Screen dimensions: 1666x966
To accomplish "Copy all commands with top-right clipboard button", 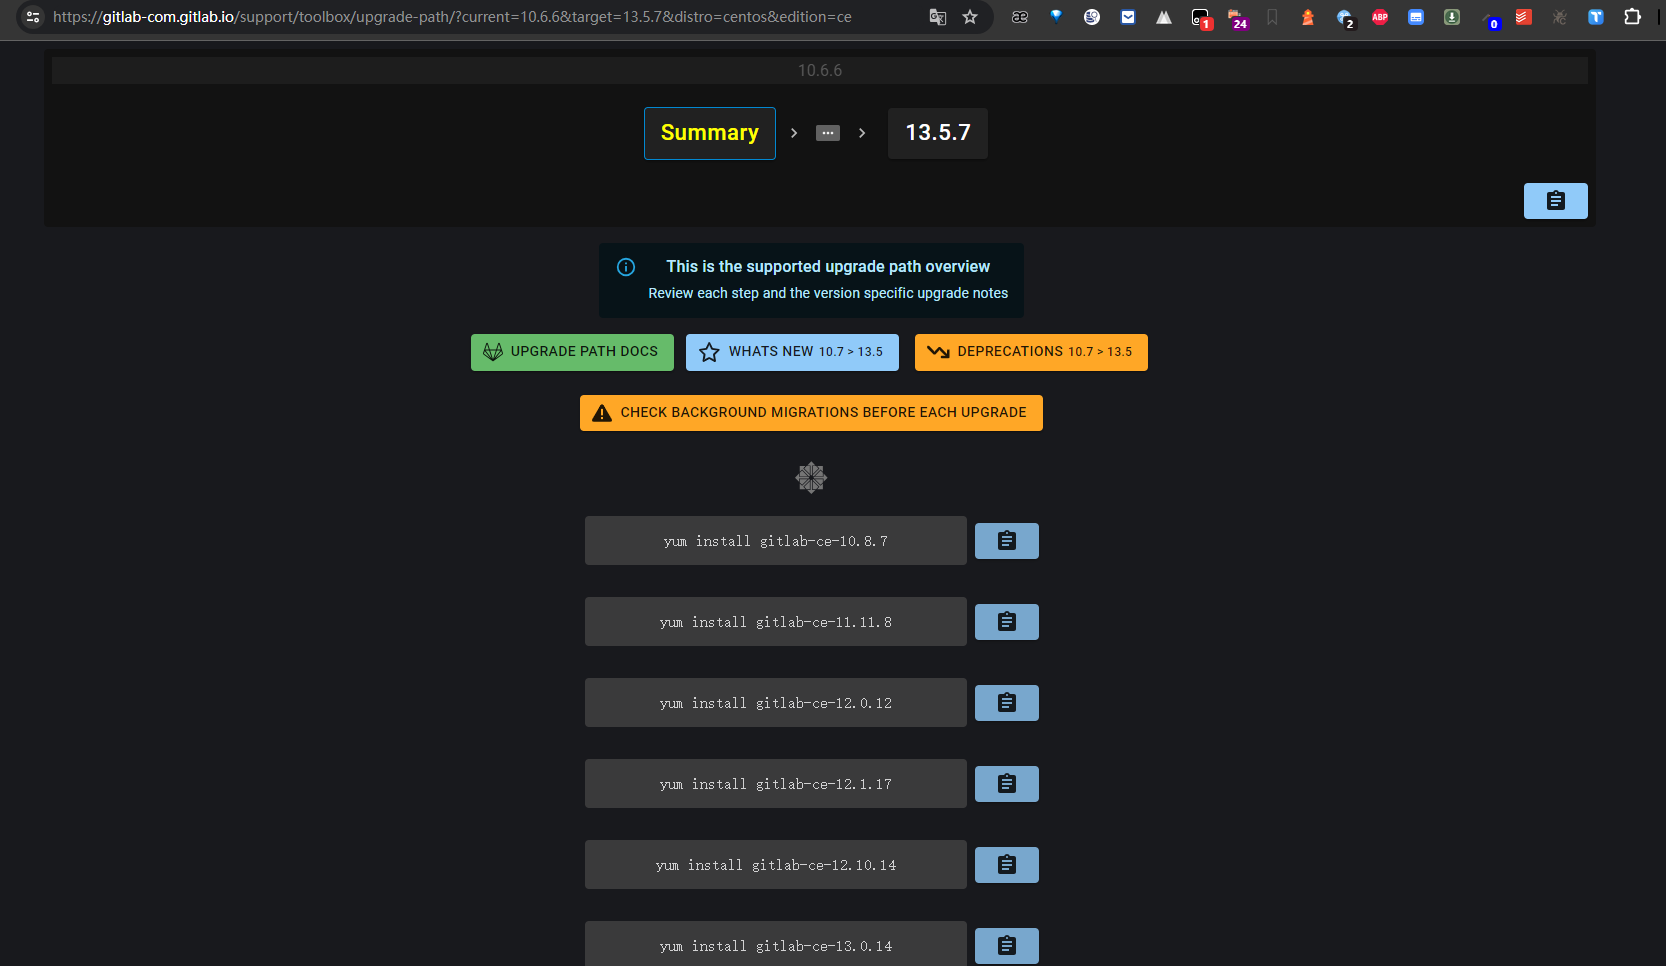I will pyautogui.click(x=1555, y=201).
